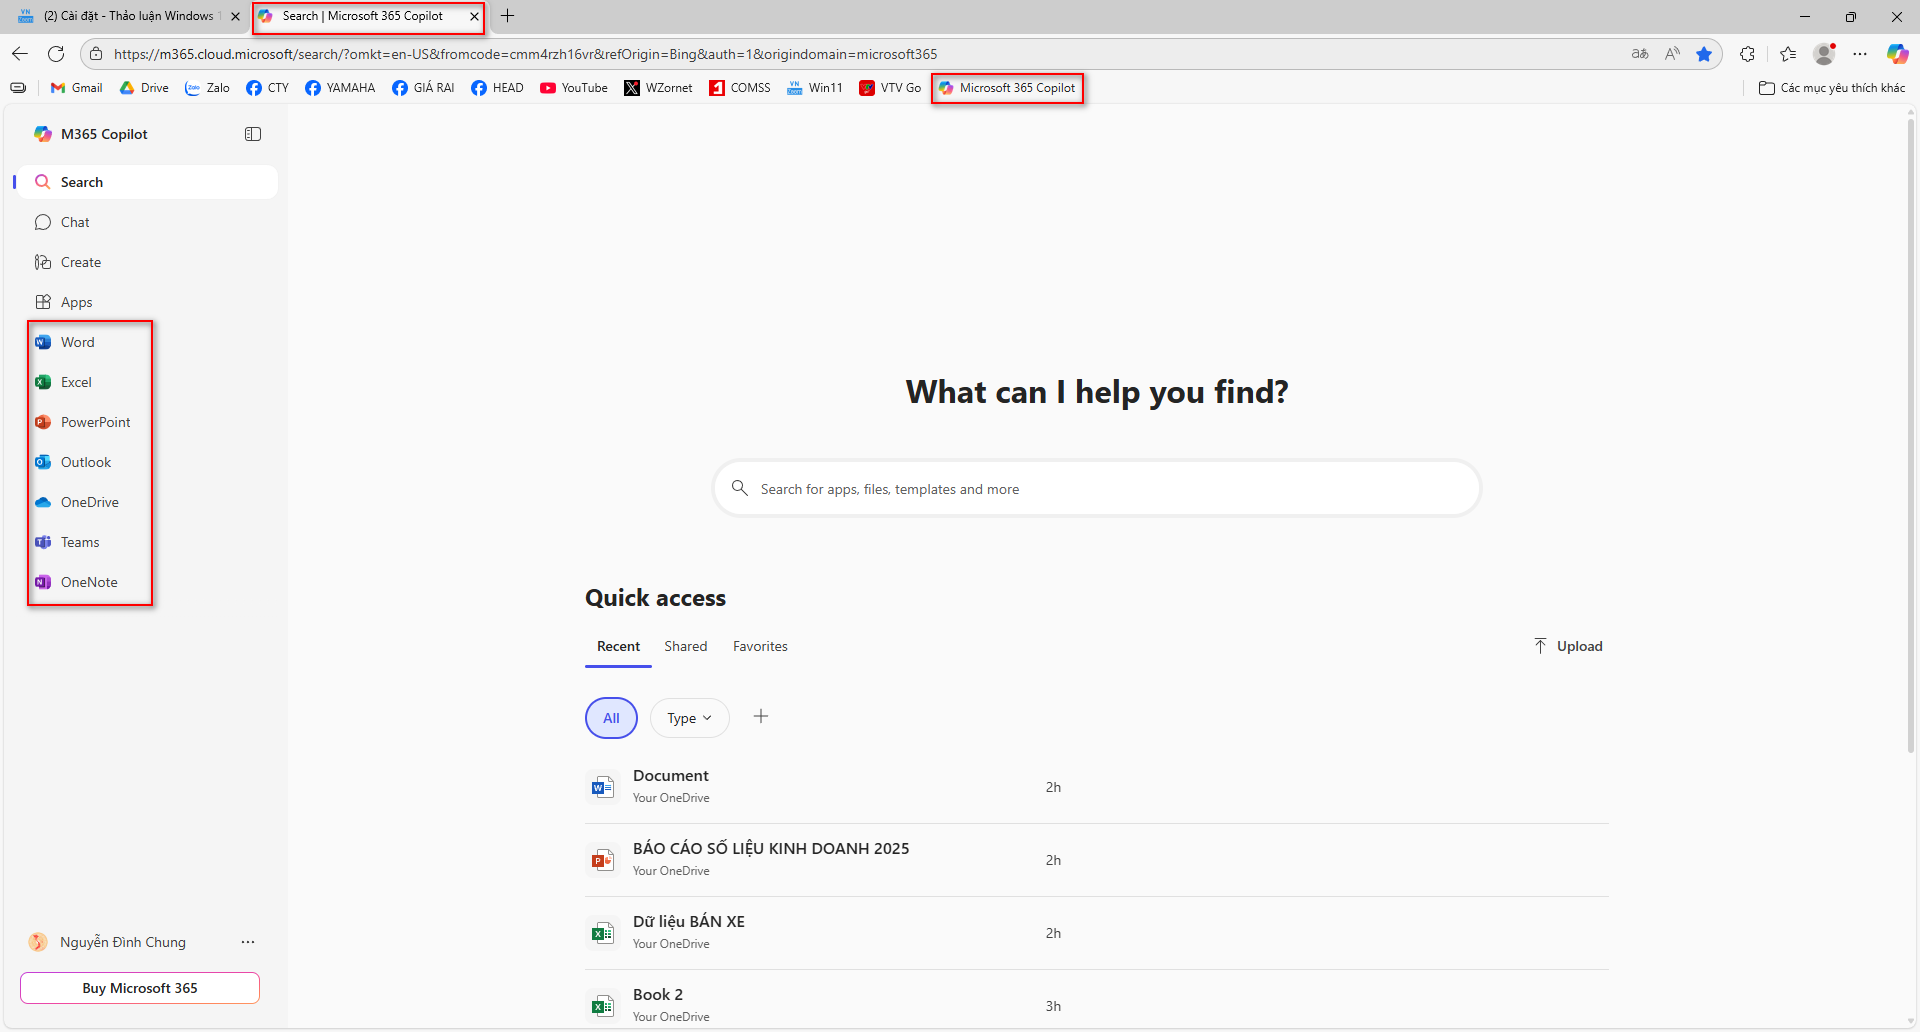Open the Favorites hub icon
The height and width of the screenshot is (1032, 1920).
pyautogui.click(x=1788, y=54)
